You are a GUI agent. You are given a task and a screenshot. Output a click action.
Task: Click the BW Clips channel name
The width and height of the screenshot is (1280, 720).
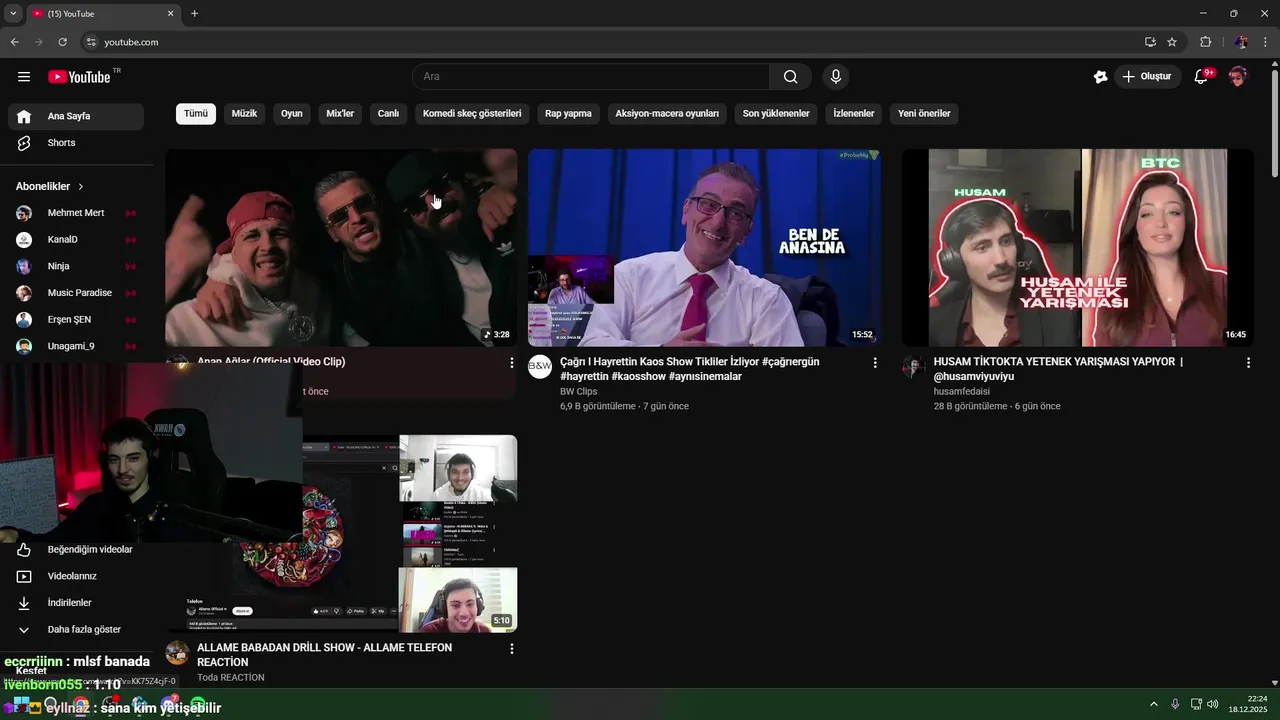(579, 392)
